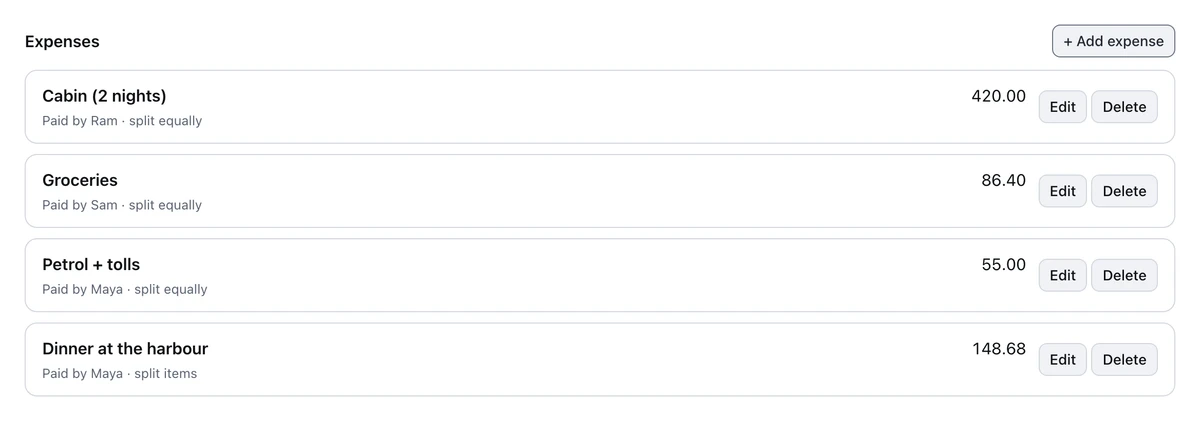Edit the Dinner at the harbour expense
Image resolution: width=1200 pixels, height=421 pixels.
point(1062,359)
